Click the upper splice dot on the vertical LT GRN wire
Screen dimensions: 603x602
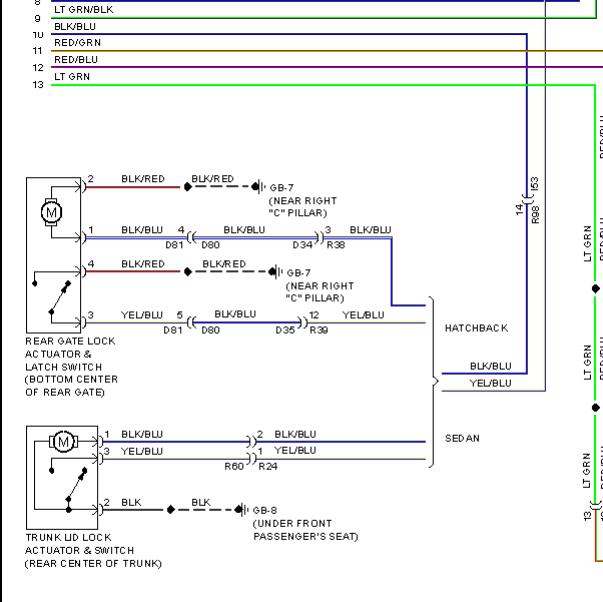point(595,288)
